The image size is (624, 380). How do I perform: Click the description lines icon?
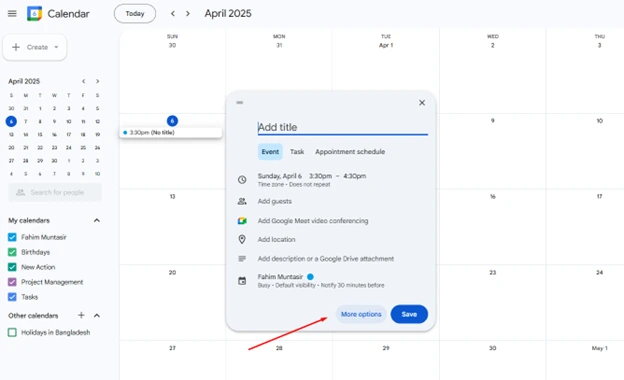(242, 259)
